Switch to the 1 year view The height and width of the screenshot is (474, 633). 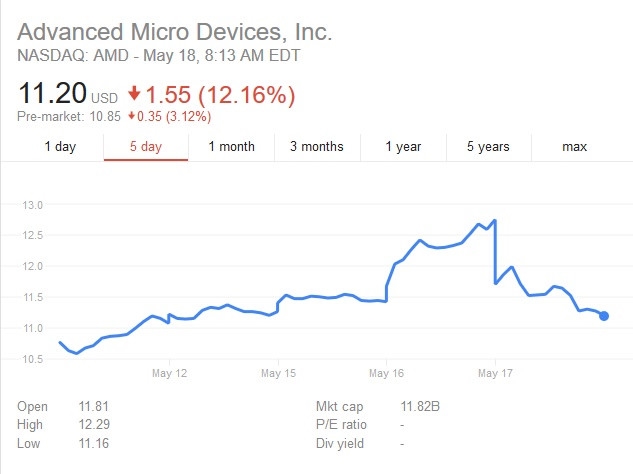click(403, 147)
